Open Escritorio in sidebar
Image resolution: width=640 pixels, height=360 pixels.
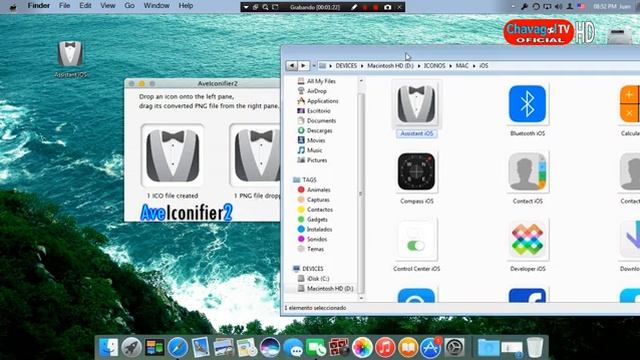(x=314, y=111)
